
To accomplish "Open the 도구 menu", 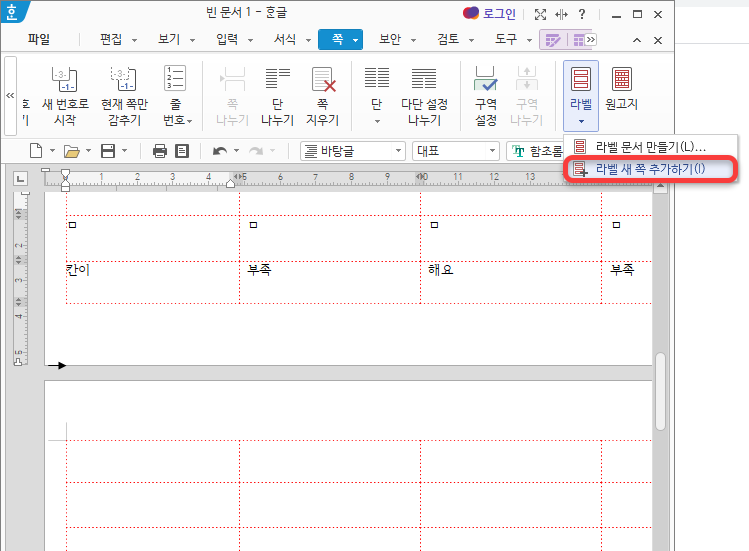I will pos(506,39).
